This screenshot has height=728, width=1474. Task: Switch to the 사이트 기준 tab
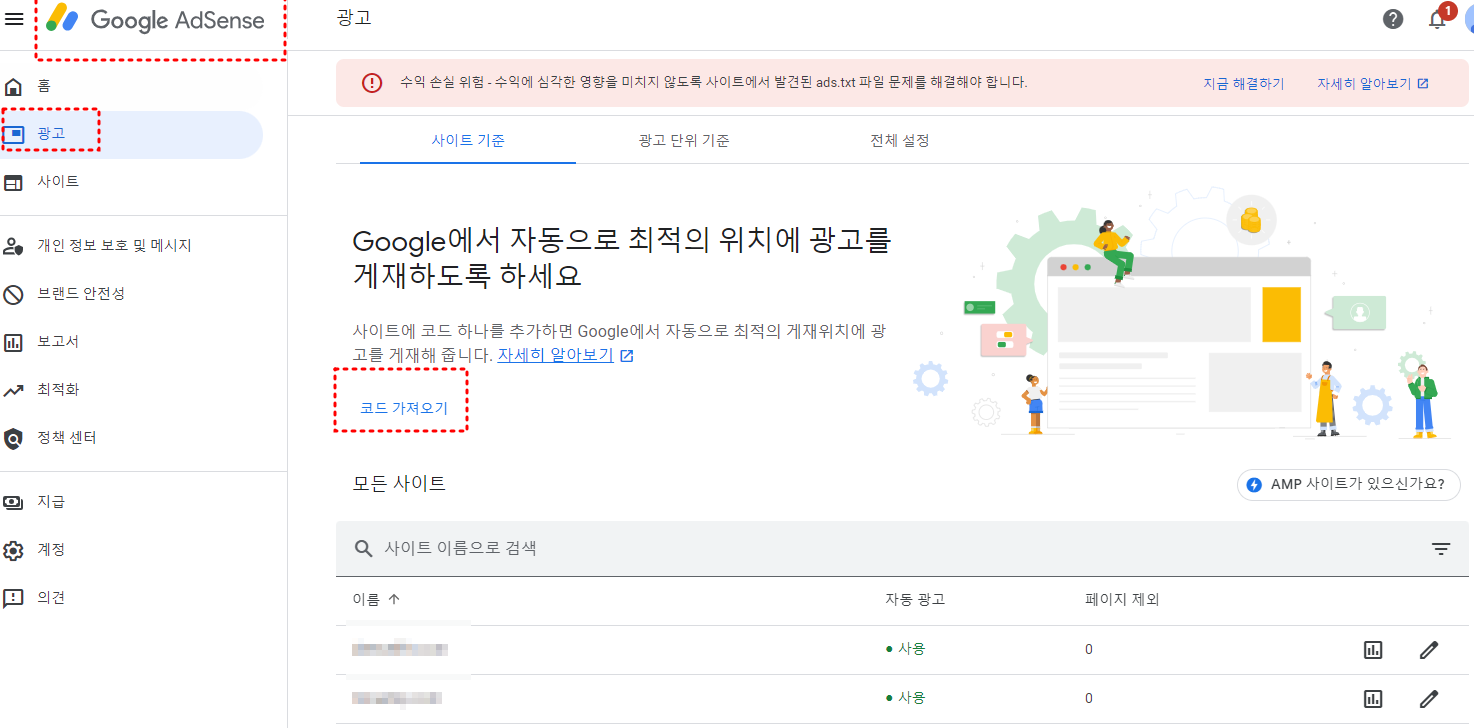pos(468,141)
